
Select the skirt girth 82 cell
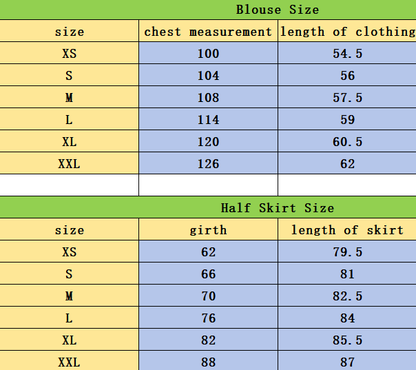(208, 339)
